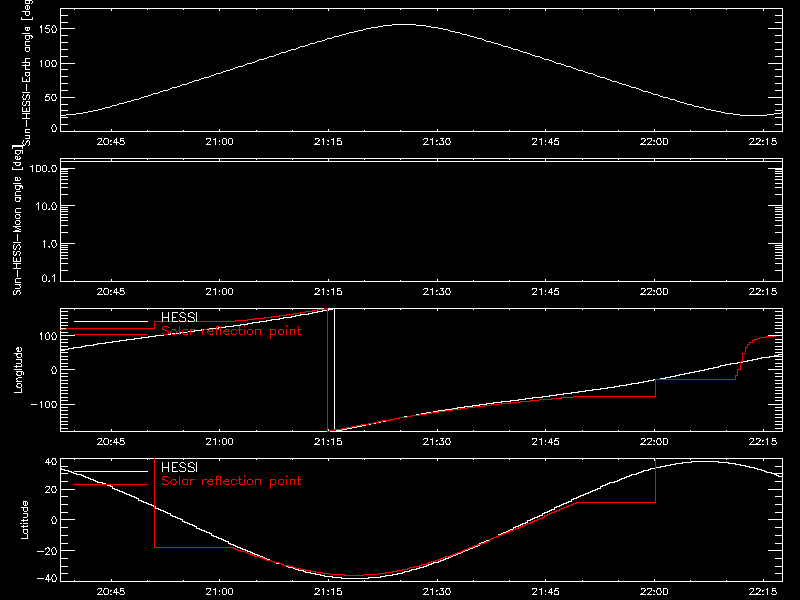Choose 20:45 label under Longitude plot

click(x=111, y=442)
